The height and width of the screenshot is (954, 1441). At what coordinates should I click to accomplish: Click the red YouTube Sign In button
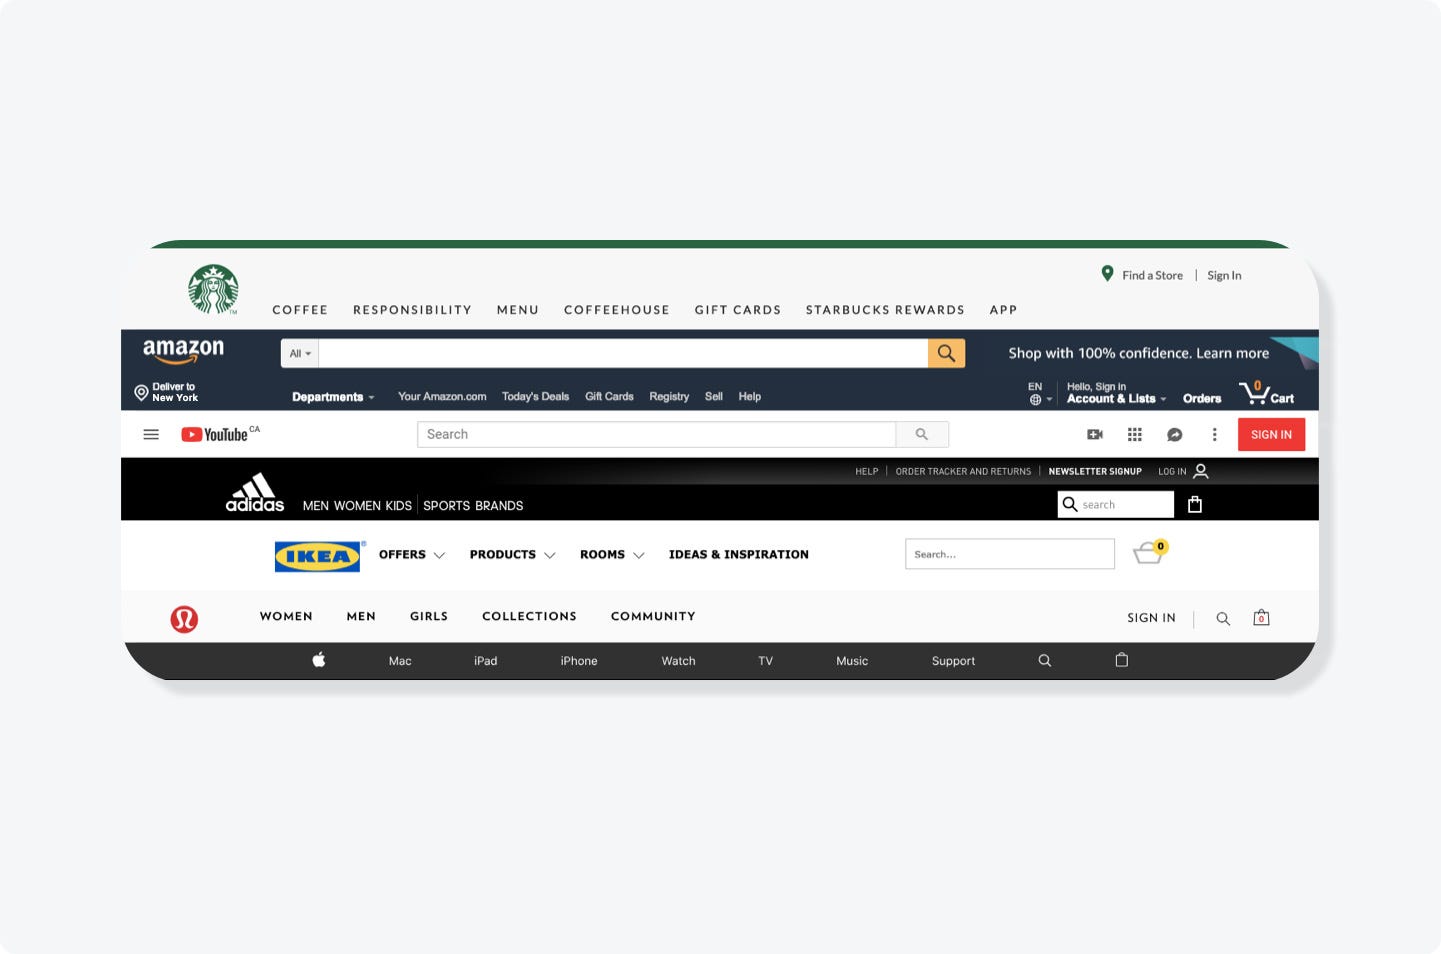pyautogui.click(x=1271, y=434)
